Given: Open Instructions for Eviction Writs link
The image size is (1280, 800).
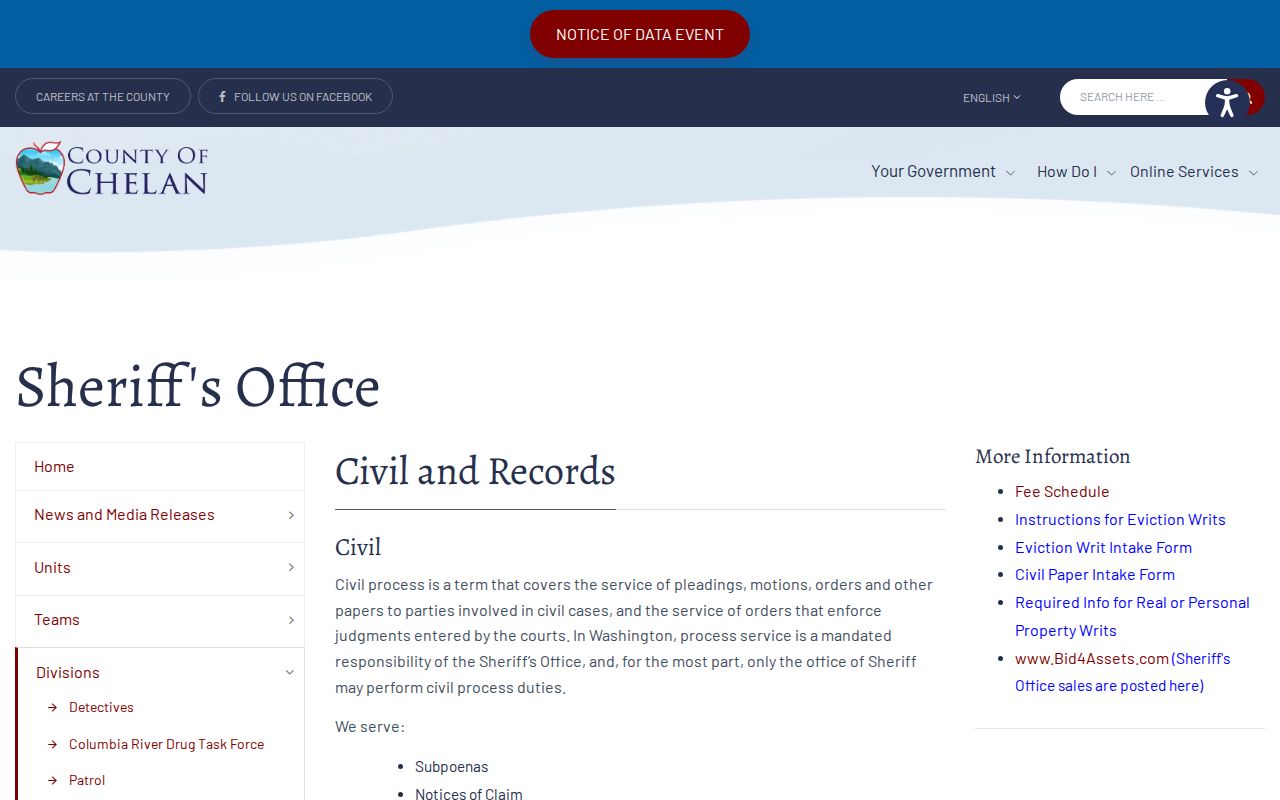Looking at the screenshot, I should point(1120,520).
